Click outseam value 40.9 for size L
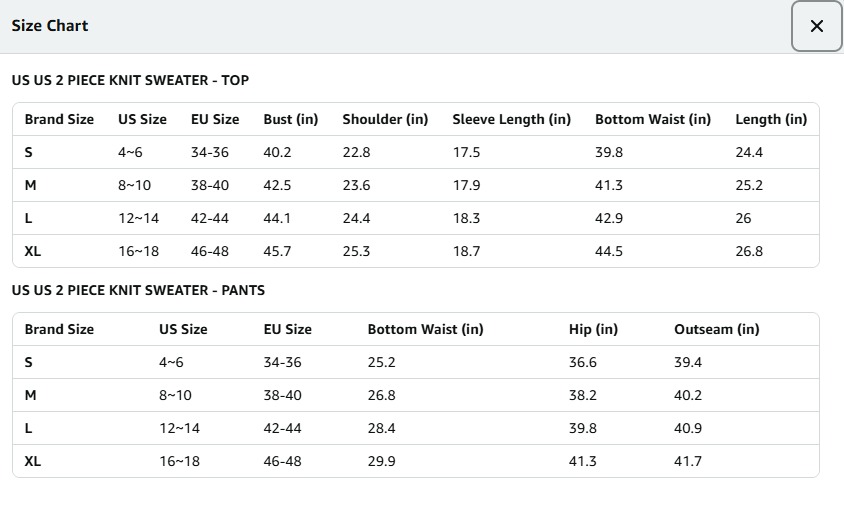 click(688, 428)
